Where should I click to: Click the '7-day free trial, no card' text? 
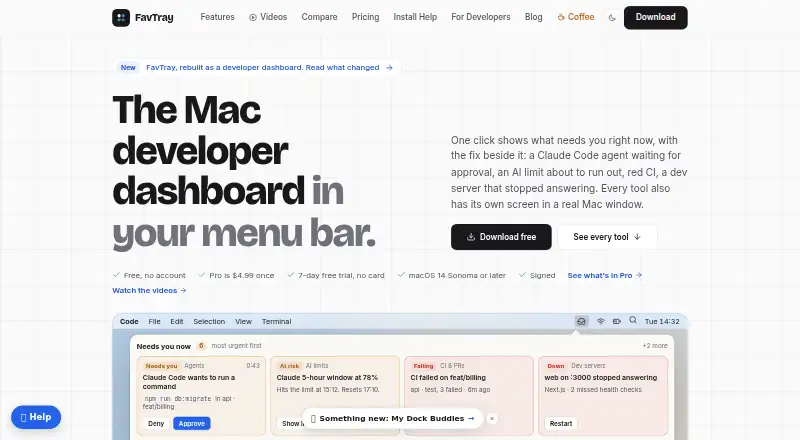click(x=341, y=275)
